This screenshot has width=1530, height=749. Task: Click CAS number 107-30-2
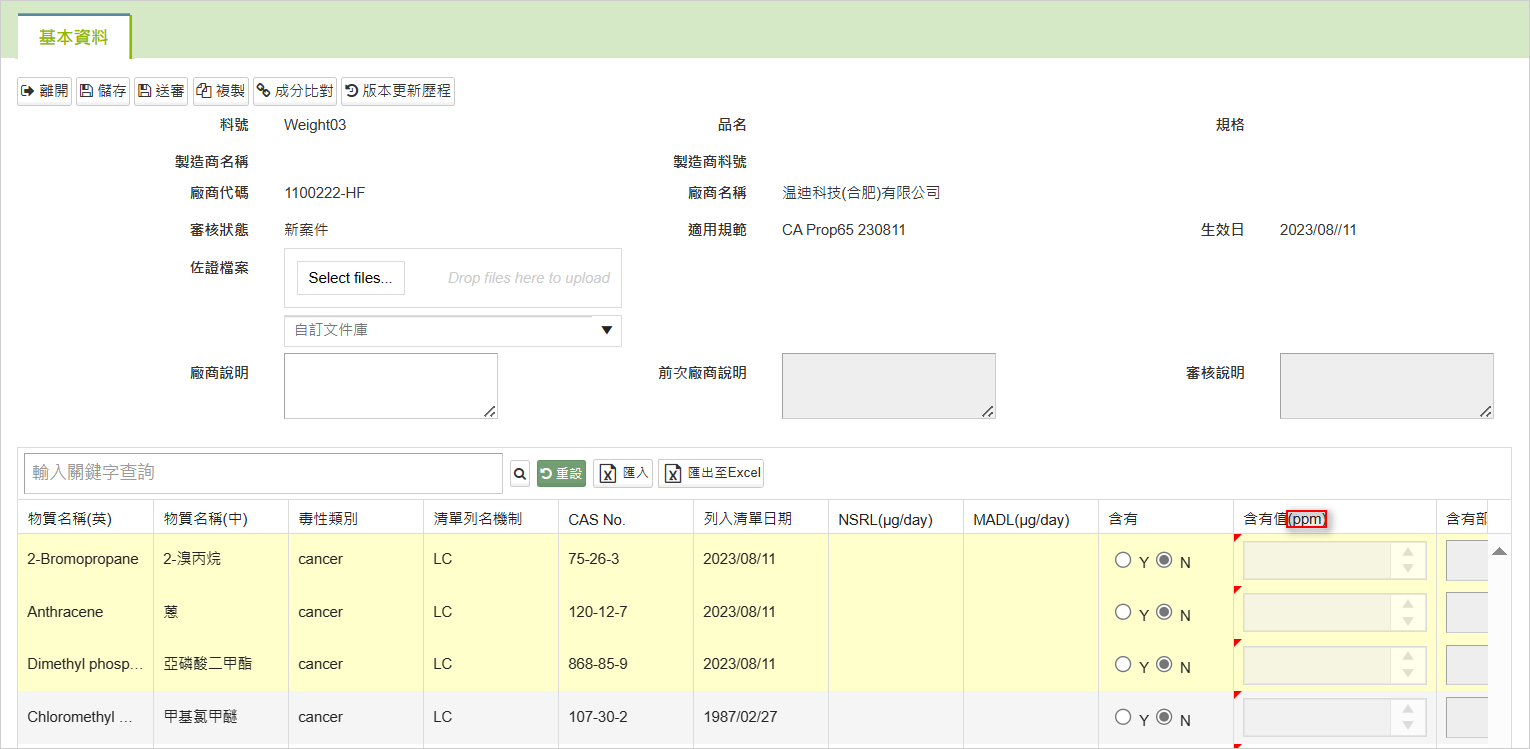click(598, 717)
